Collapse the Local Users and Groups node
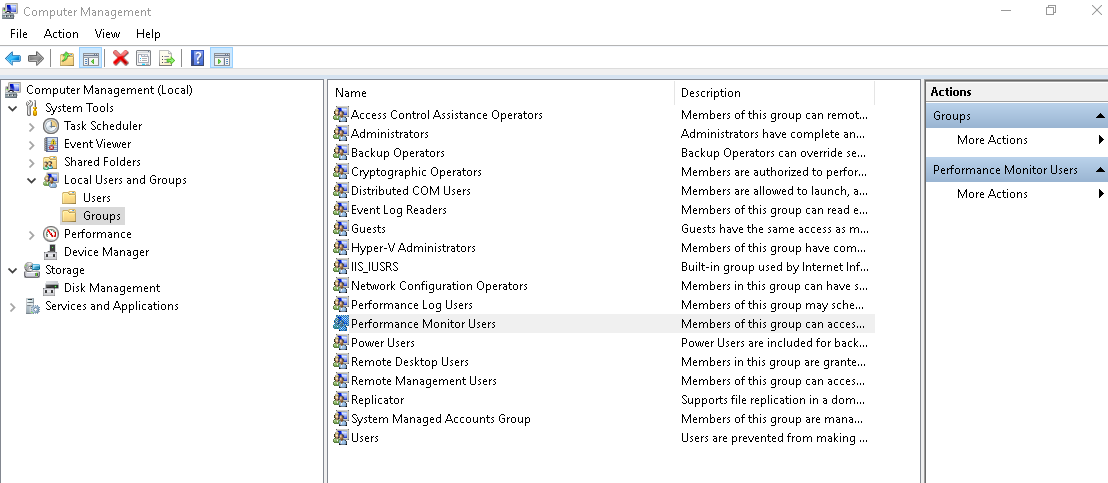The width and height of the screenshot is (1108, 483). click(31, 180)
